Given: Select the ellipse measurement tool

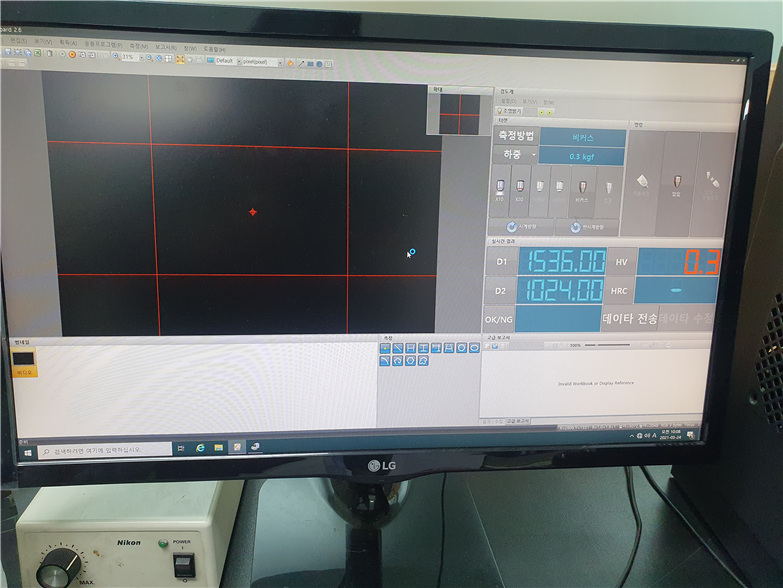Looking at the screenshot, I should (x=474, y=348).
